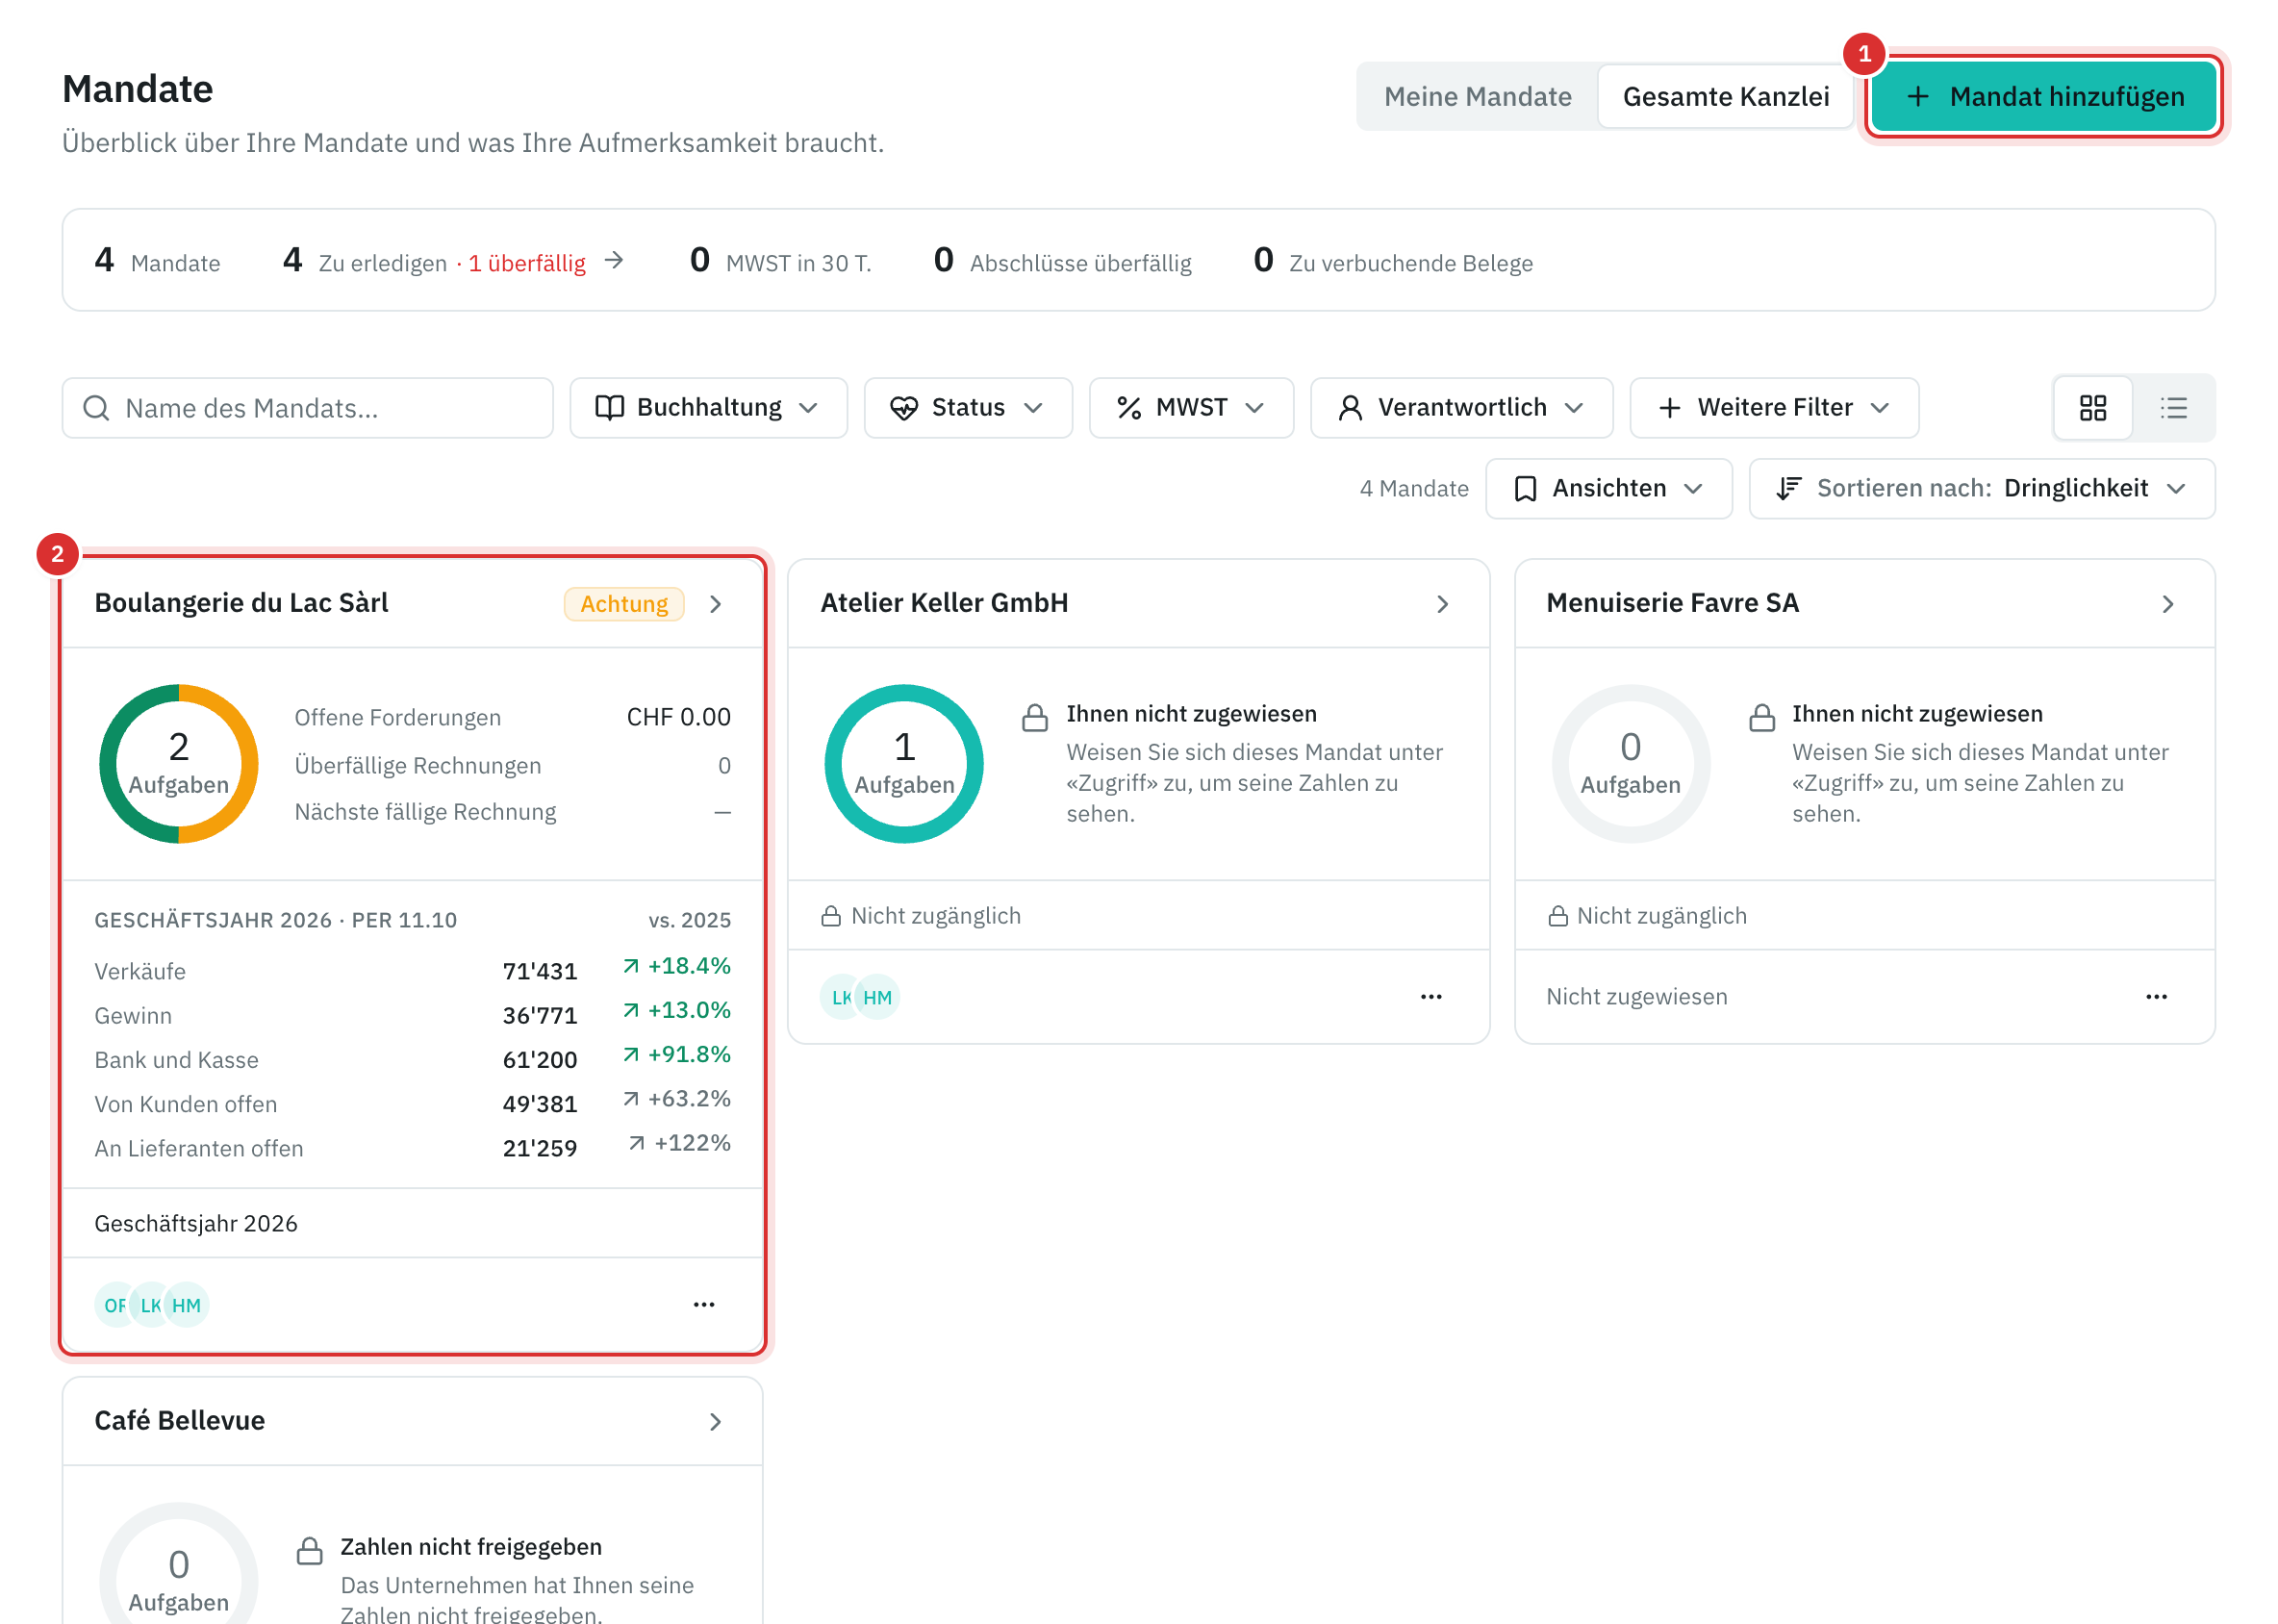
Task: Click the search magnifier icon
Action: tap(96, 408)
